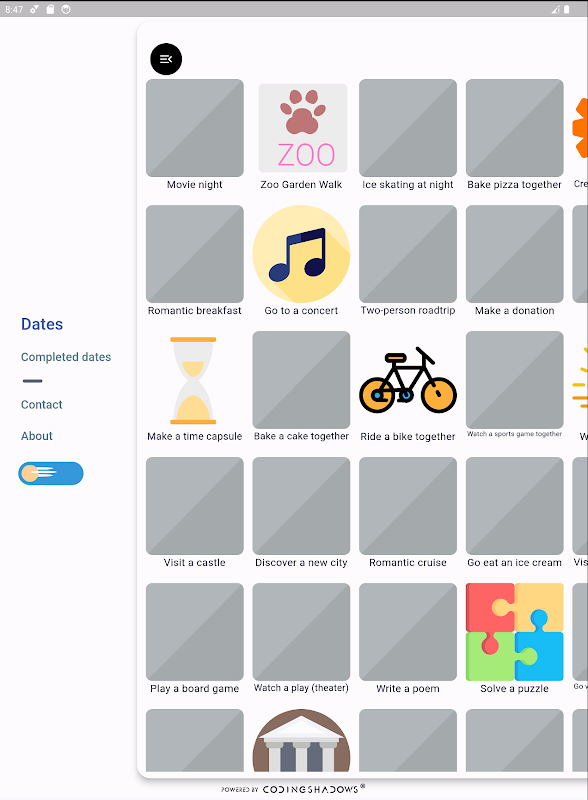Image resolution: width=588 pixels, height=800 pixels.
Task: Open the colorful puzzle pieces icon
Action: (x=514, y=632)
